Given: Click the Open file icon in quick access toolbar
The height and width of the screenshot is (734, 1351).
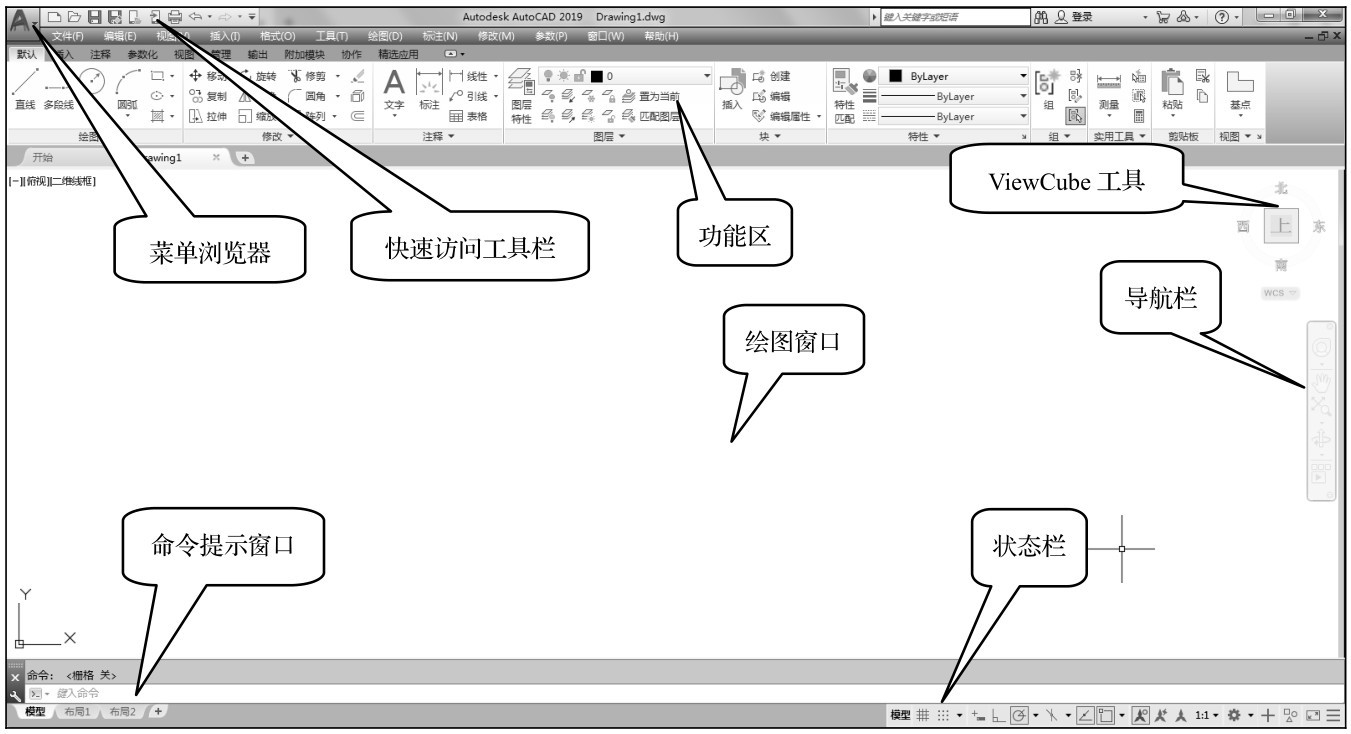Looking at the screenshot, I should [74, 16].
